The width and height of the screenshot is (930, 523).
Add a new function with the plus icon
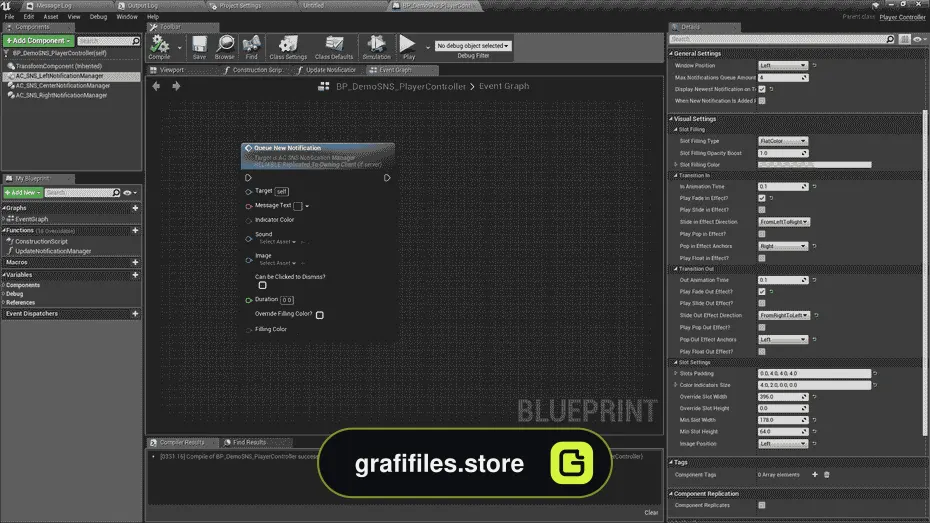pos(135,230)
